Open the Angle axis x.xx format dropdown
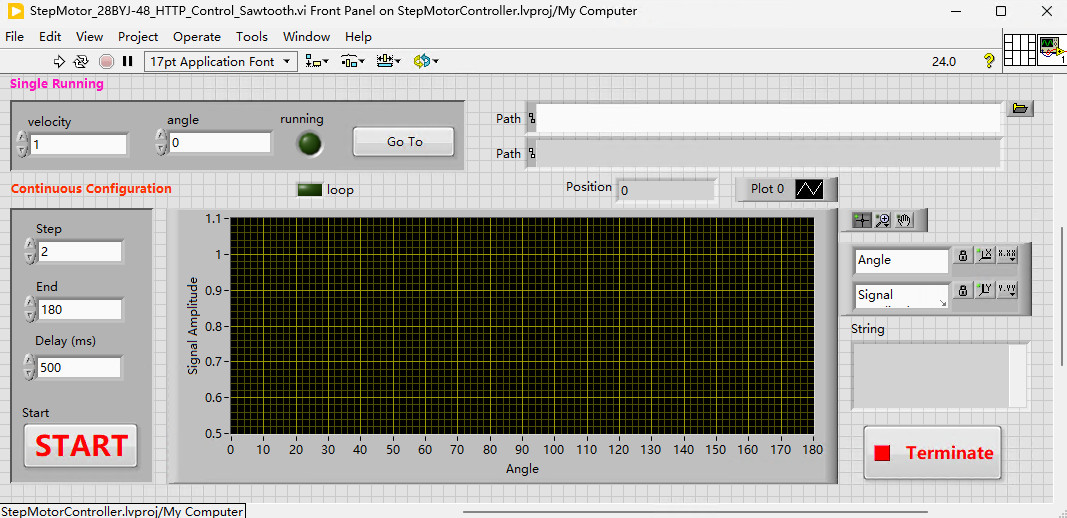The height and width of the screenshot is (518, 1067). pyautogui.click(x=1007, y=256)
